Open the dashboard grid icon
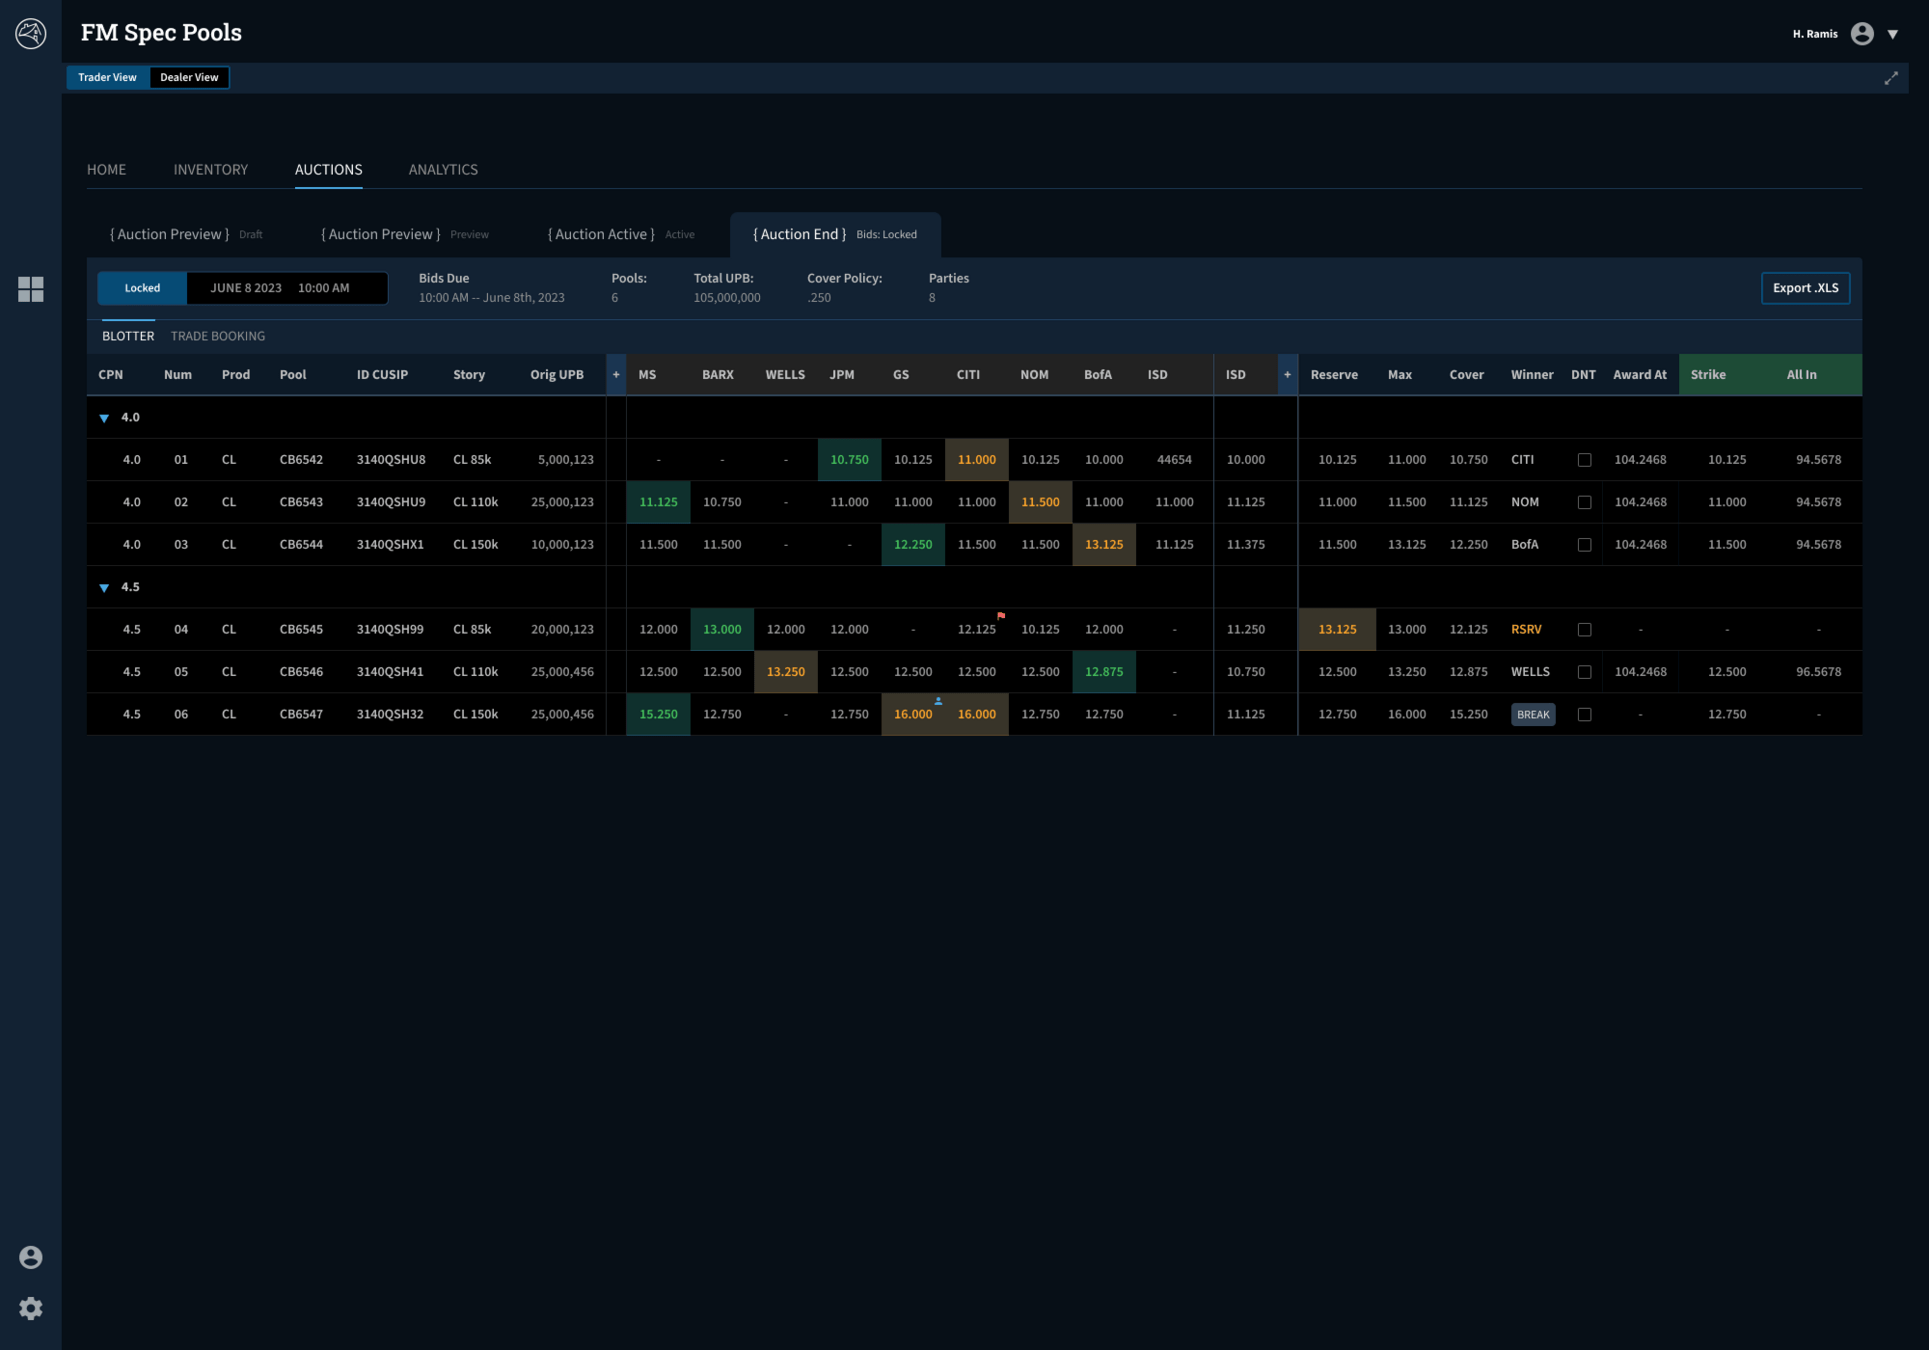This screenshot has width=1929, height=1350. 30,289
